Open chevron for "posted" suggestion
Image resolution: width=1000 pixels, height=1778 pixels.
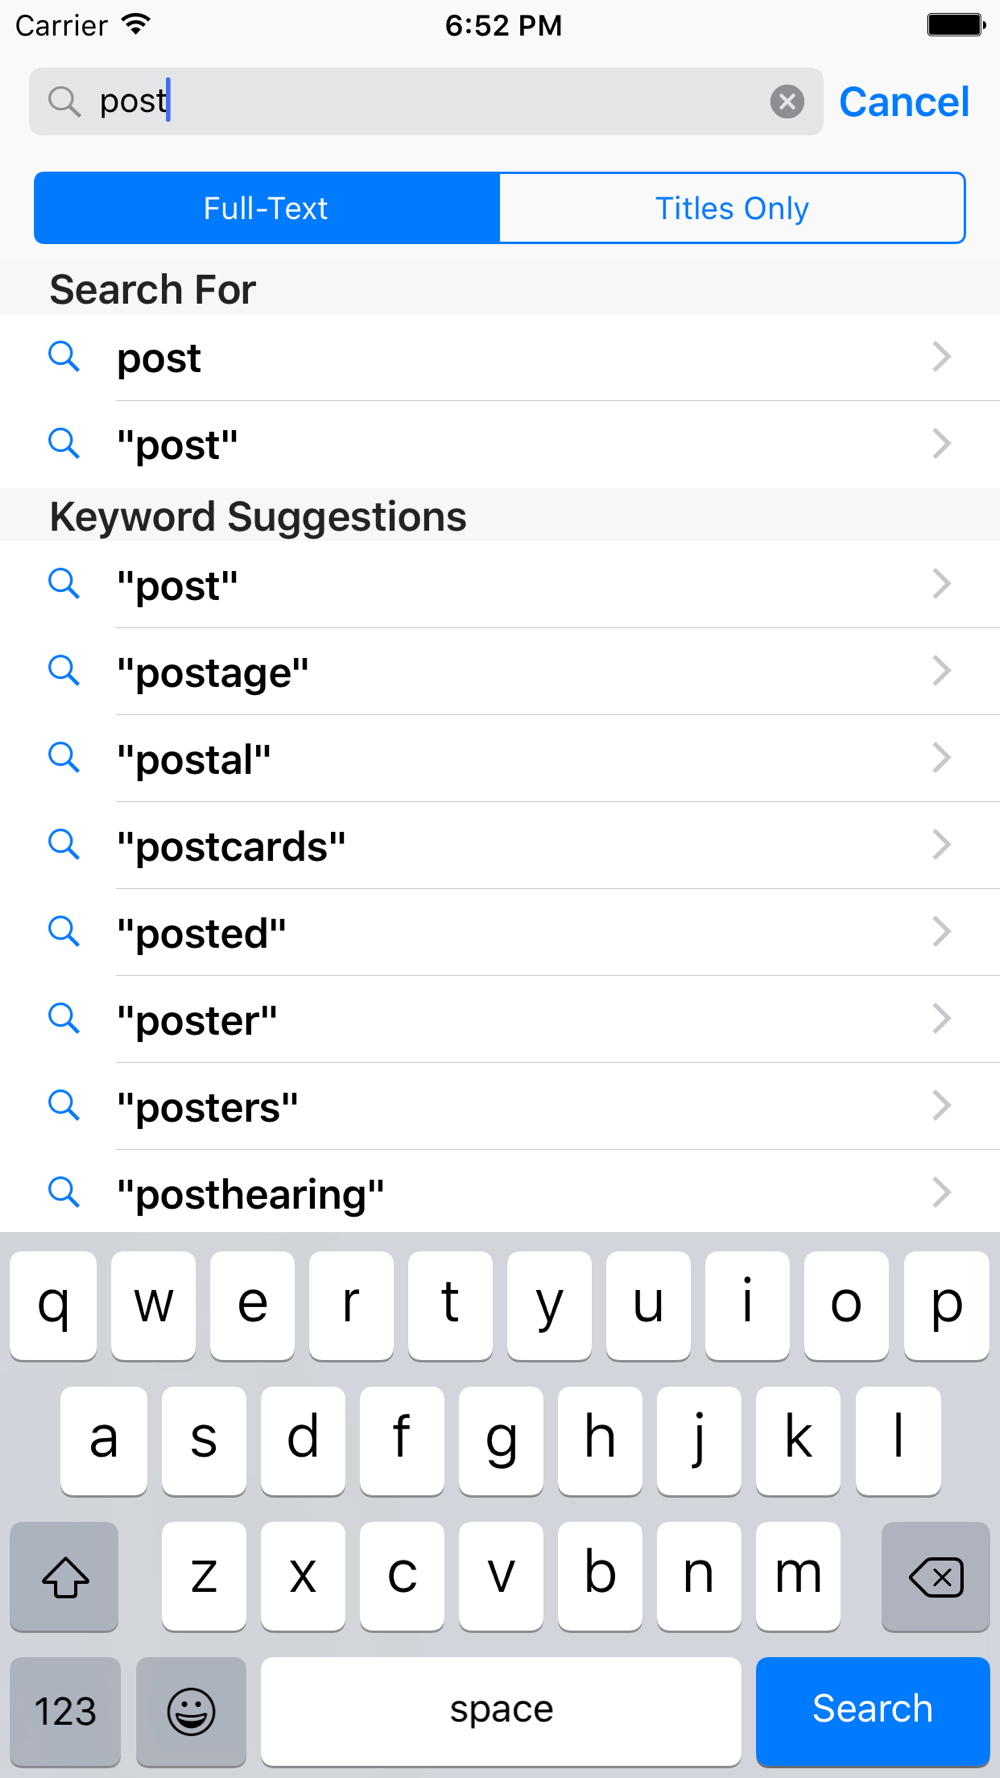(x=941, y=932)
